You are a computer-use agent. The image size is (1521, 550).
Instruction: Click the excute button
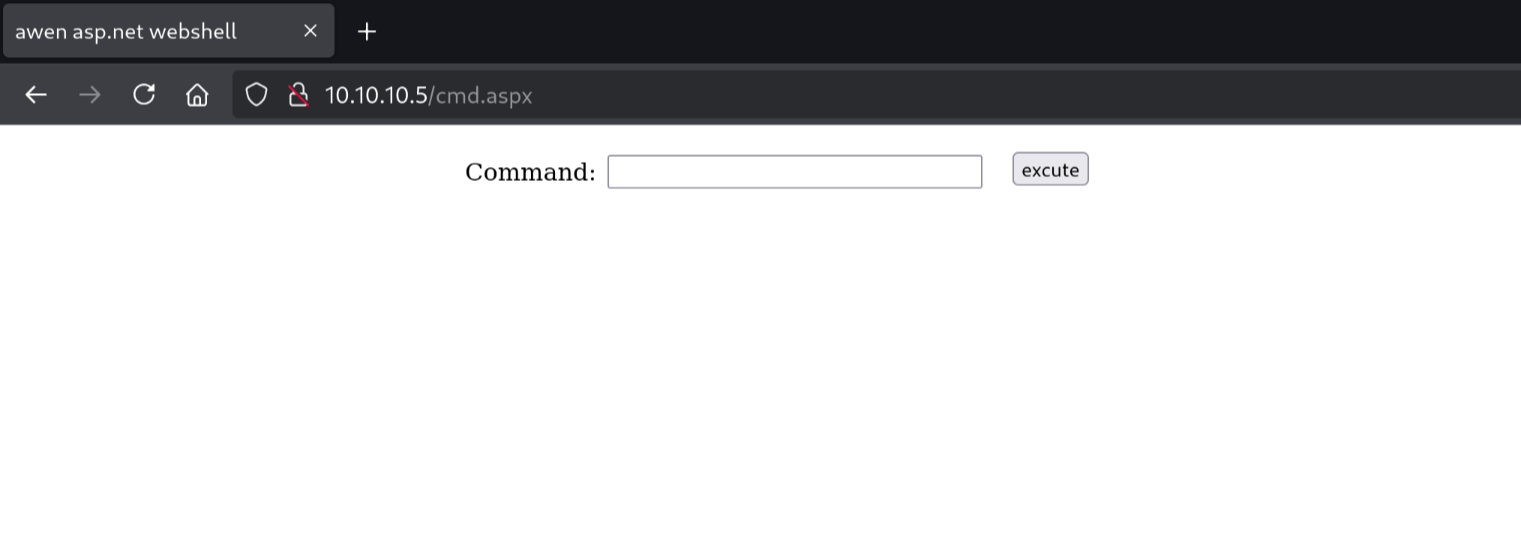point(1050,169)
